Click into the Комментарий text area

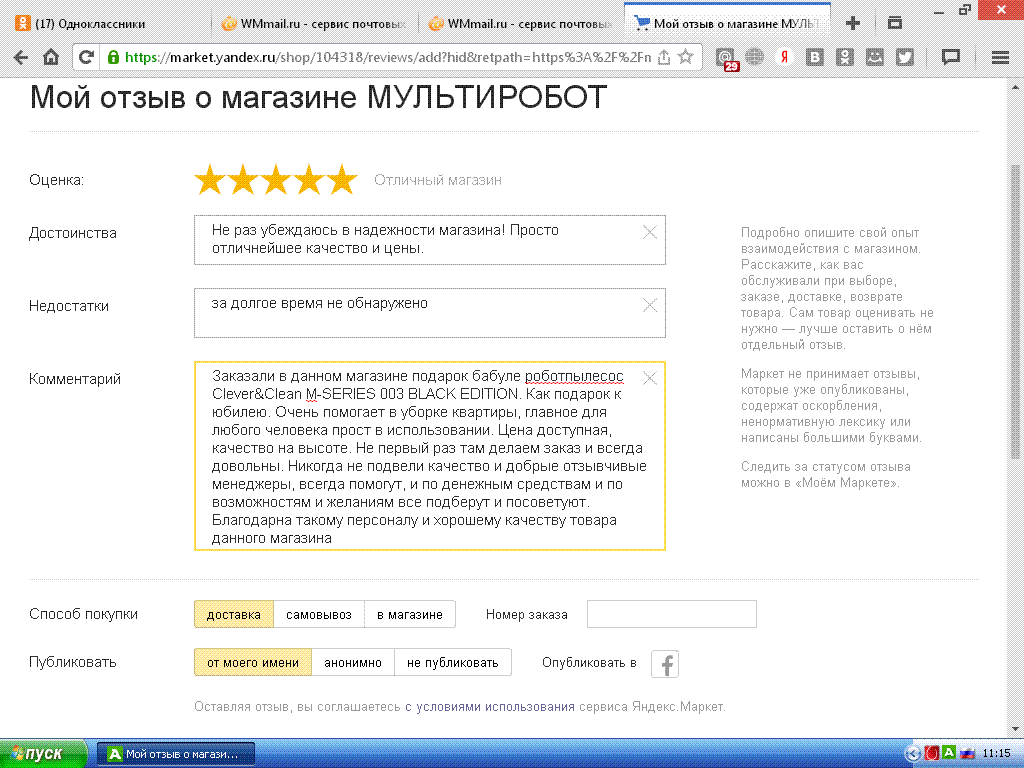[x=430, y=456]
